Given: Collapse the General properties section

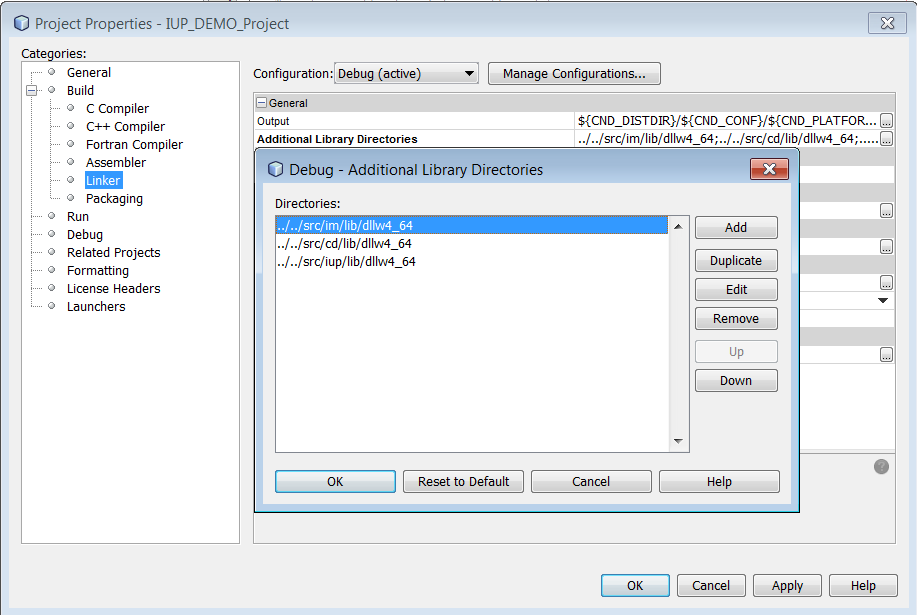Looking at the screenshot, I should (x=262, y=103).
